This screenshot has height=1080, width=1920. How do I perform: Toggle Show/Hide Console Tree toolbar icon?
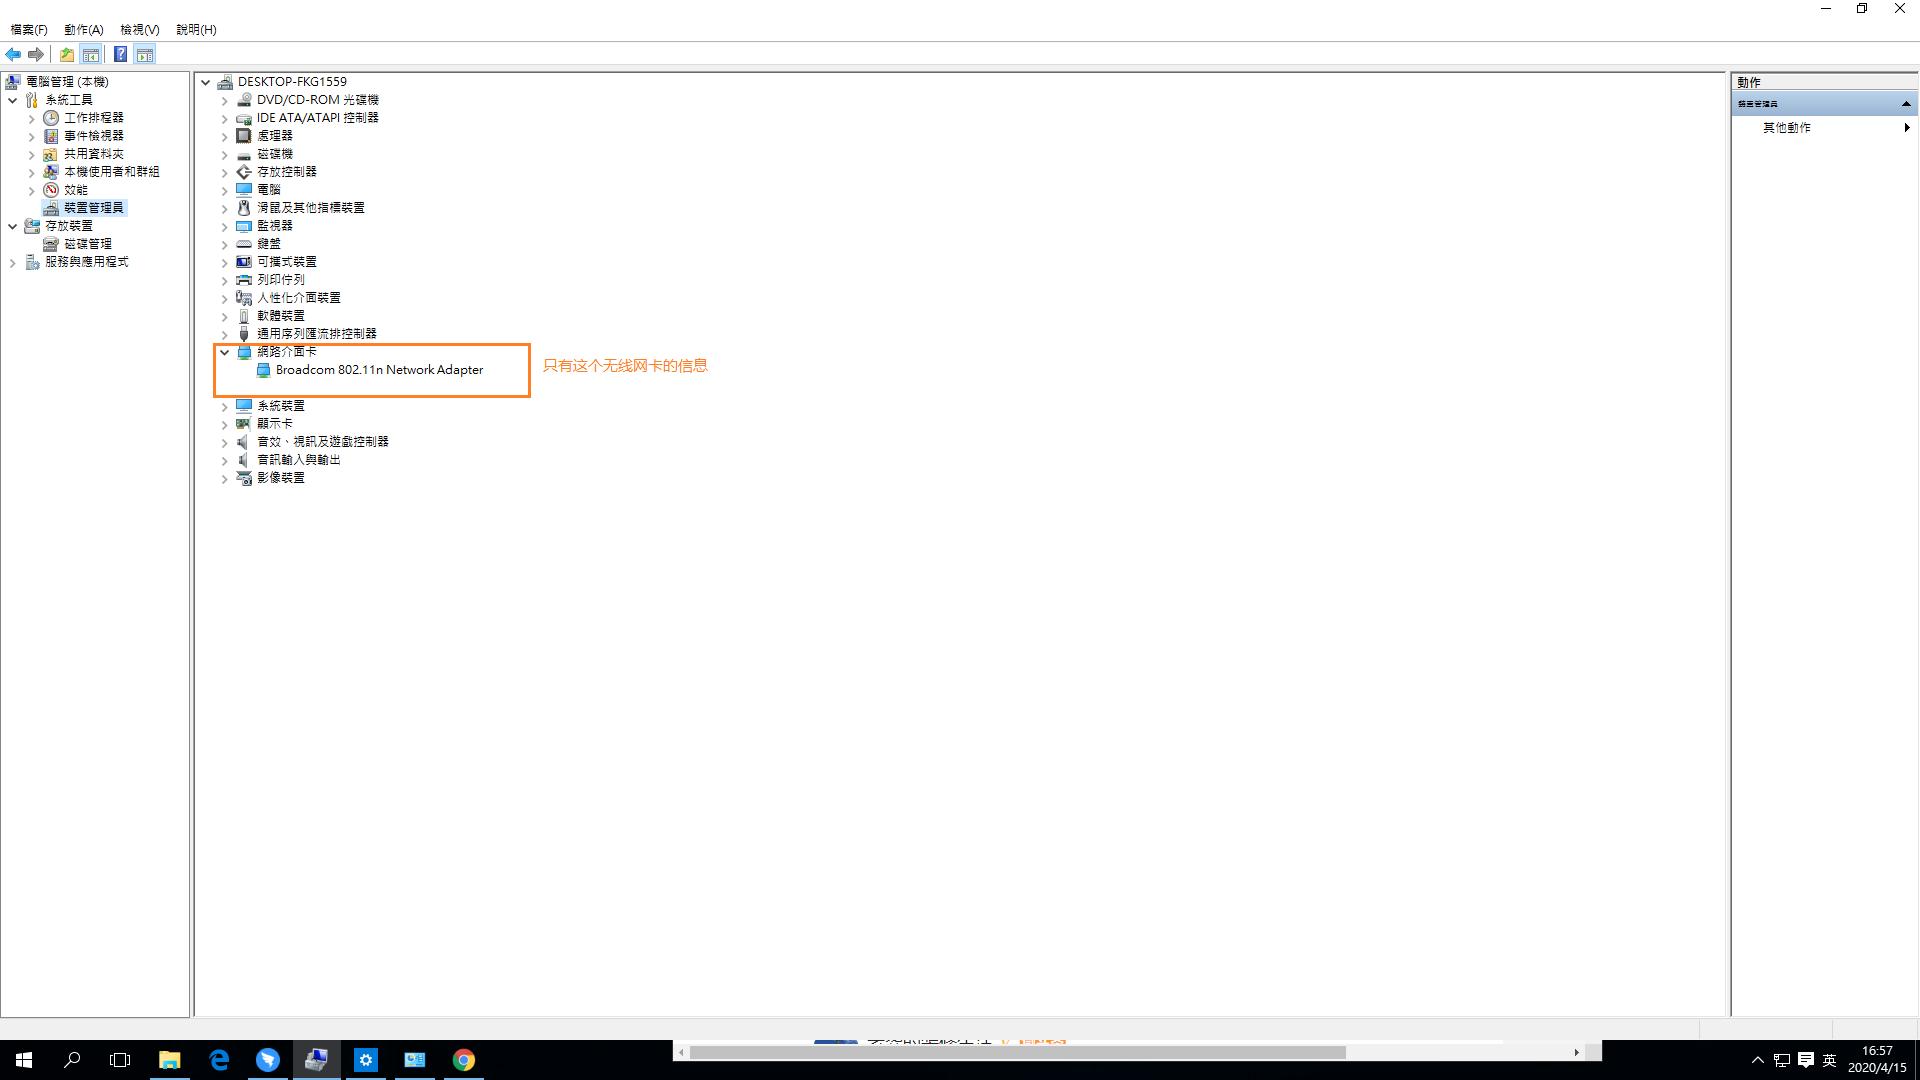click(x=91, y=54)
